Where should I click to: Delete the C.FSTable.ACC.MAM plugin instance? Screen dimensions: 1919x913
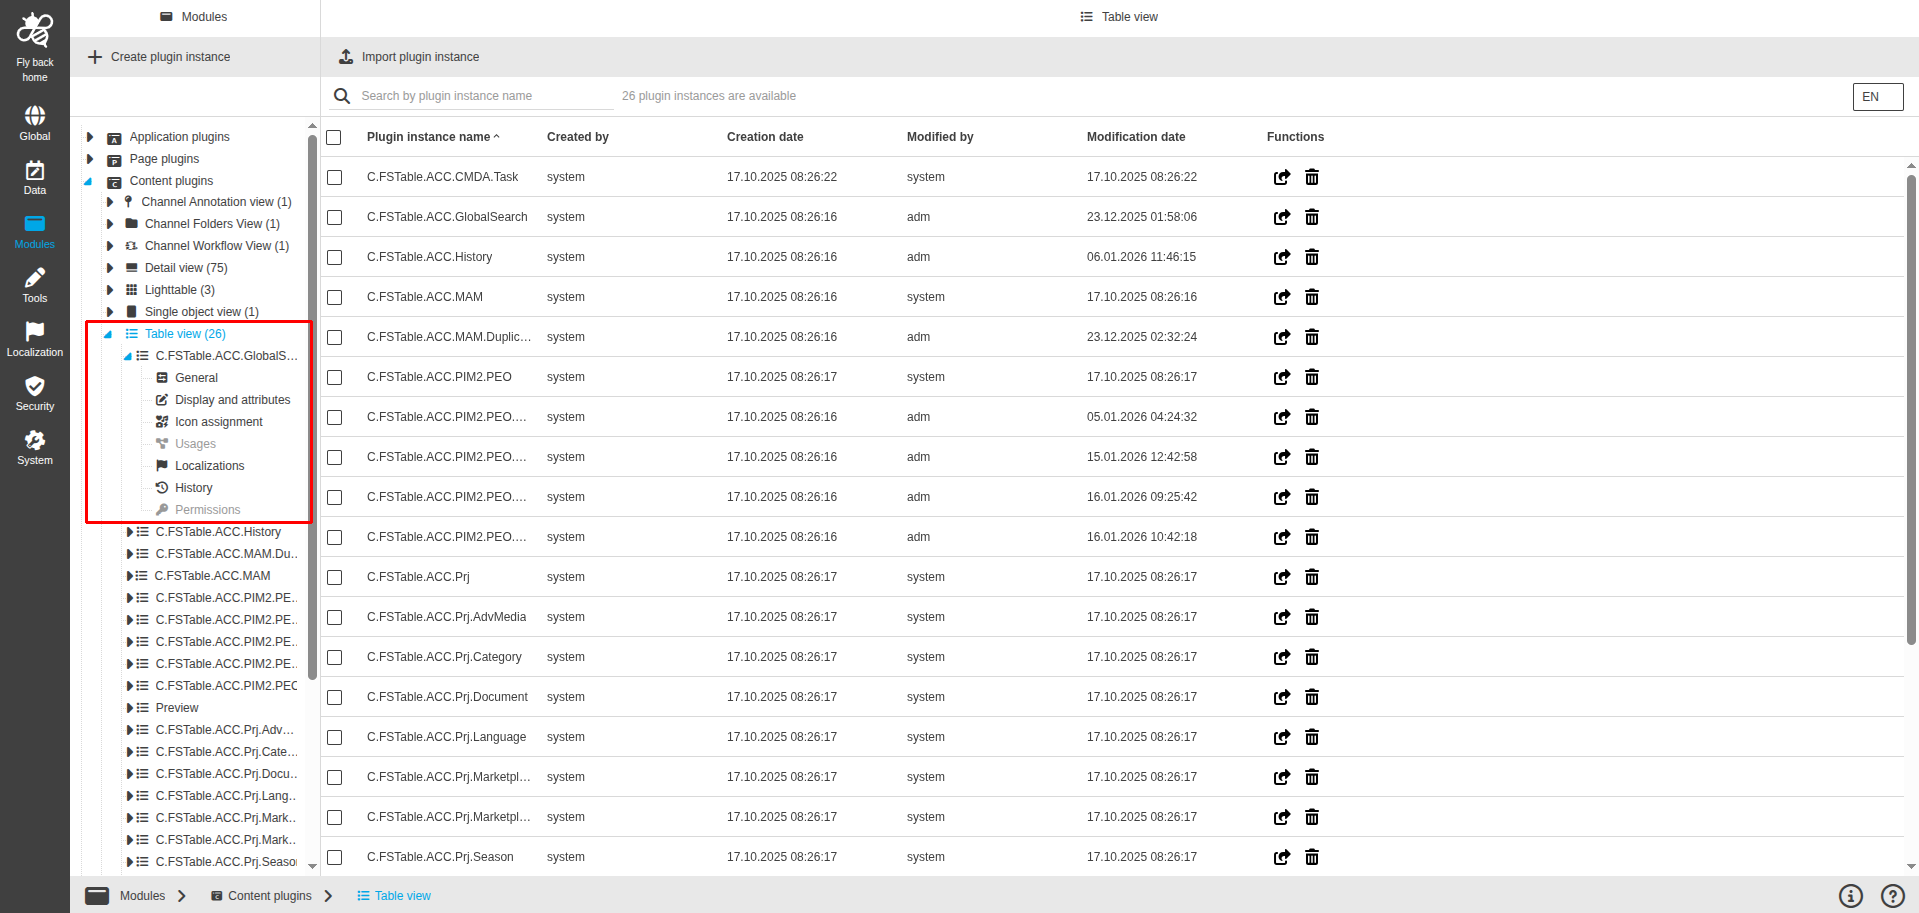point(1311,297)
